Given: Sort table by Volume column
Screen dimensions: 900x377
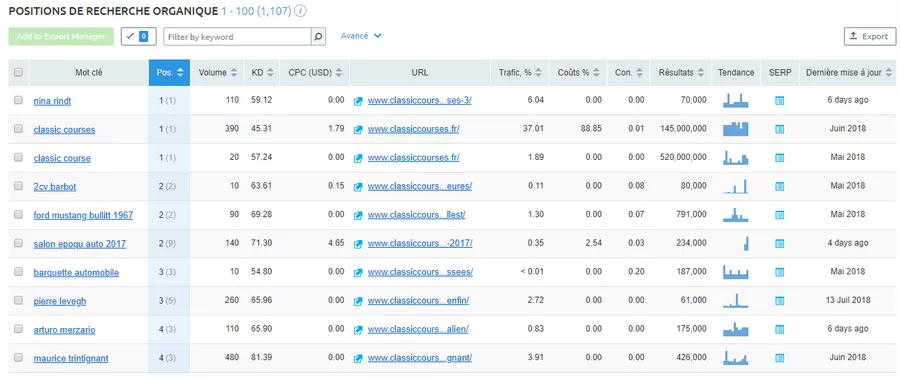Looking at the screenshot, I should point(218,73).
